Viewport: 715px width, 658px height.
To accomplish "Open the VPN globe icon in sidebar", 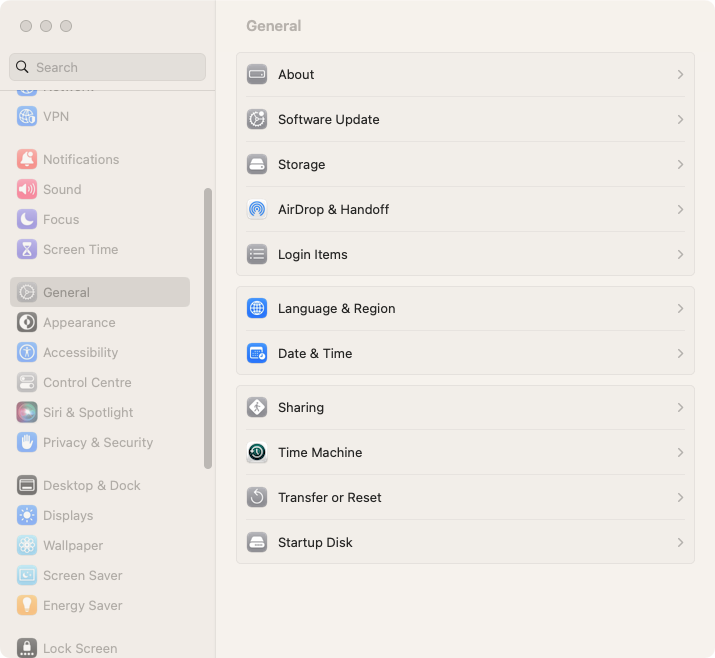I will 27,116.
